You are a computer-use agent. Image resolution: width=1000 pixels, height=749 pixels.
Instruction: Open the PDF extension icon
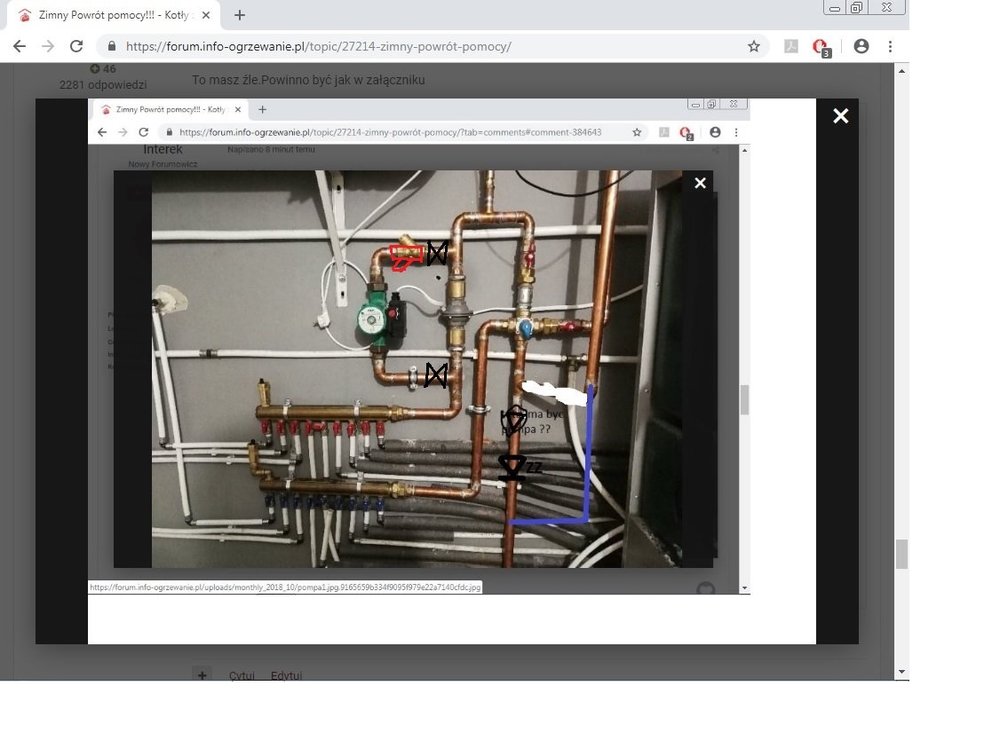click(x=791, y=46)
